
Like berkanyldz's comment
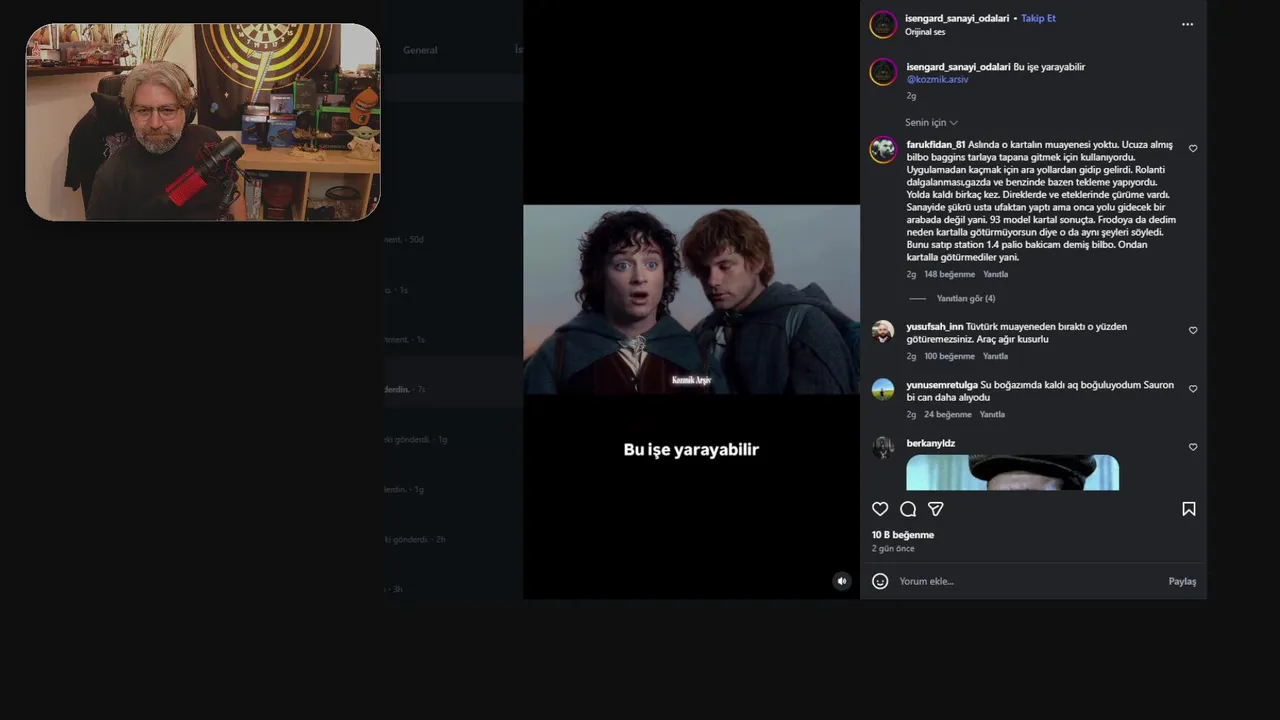click(1193, 447)
